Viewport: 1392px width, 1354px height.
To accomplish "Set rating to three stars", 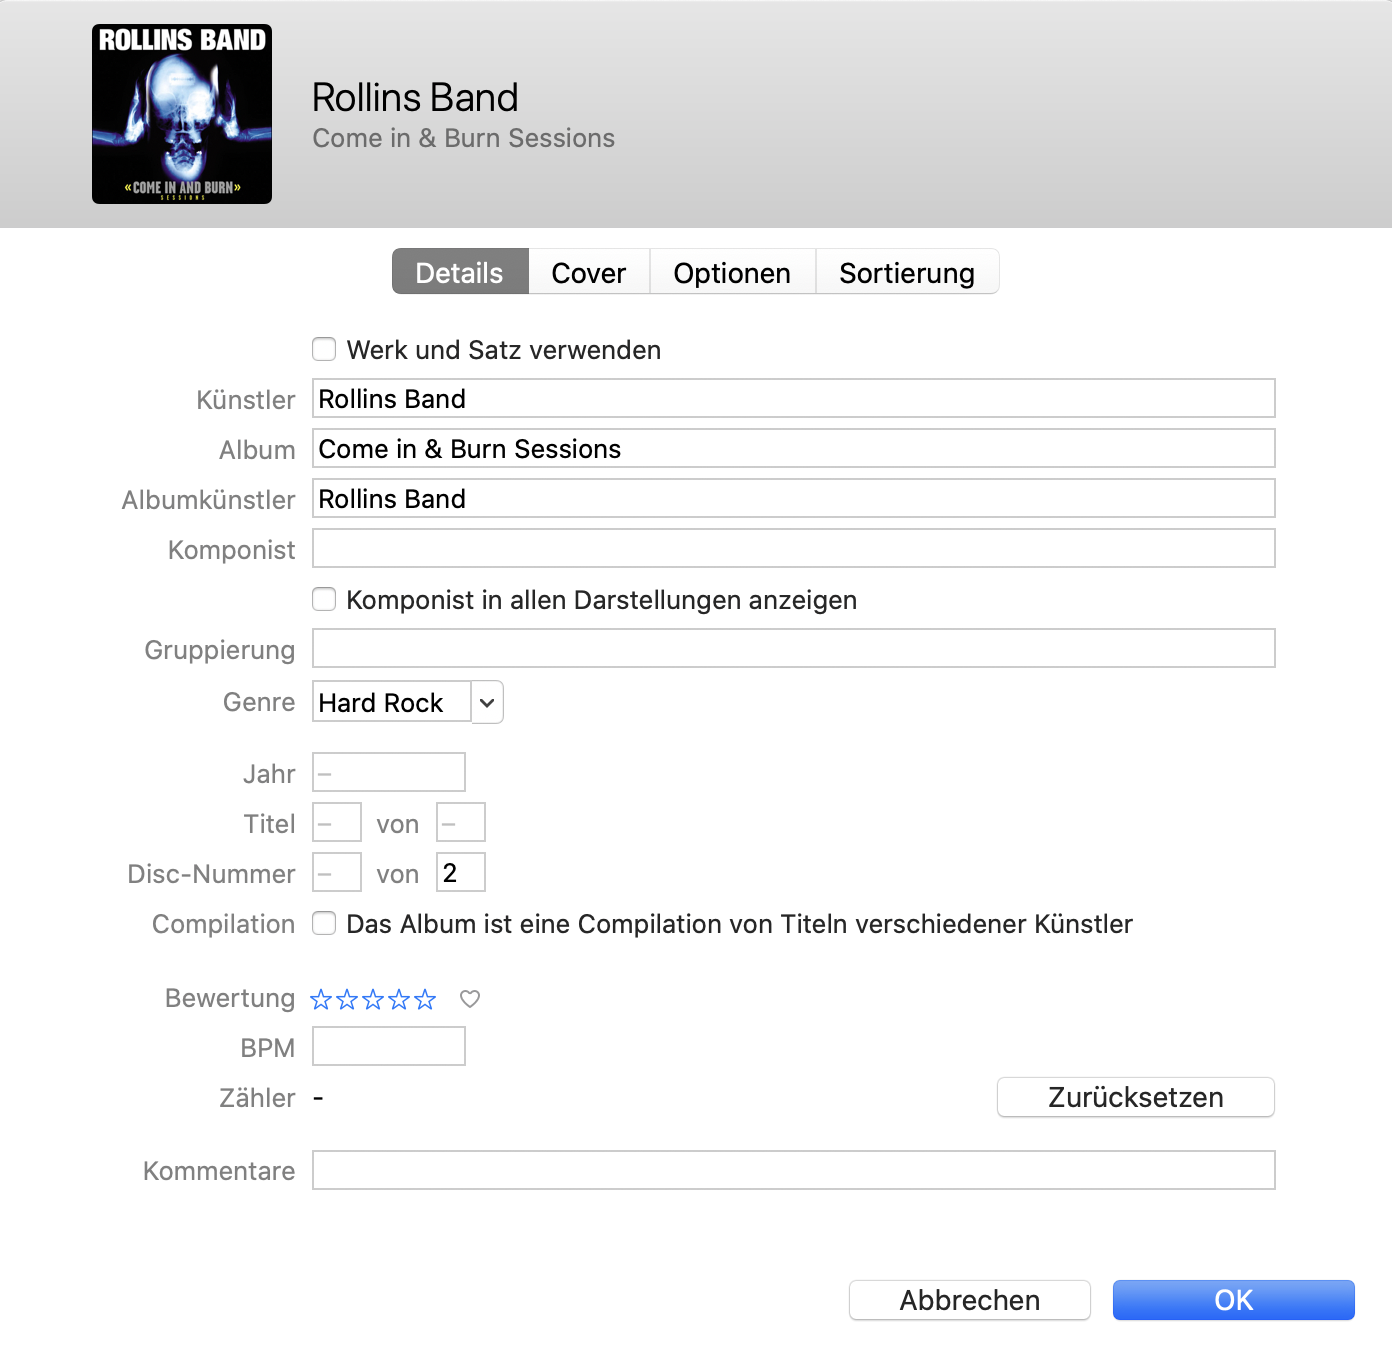I will point(373,999).
